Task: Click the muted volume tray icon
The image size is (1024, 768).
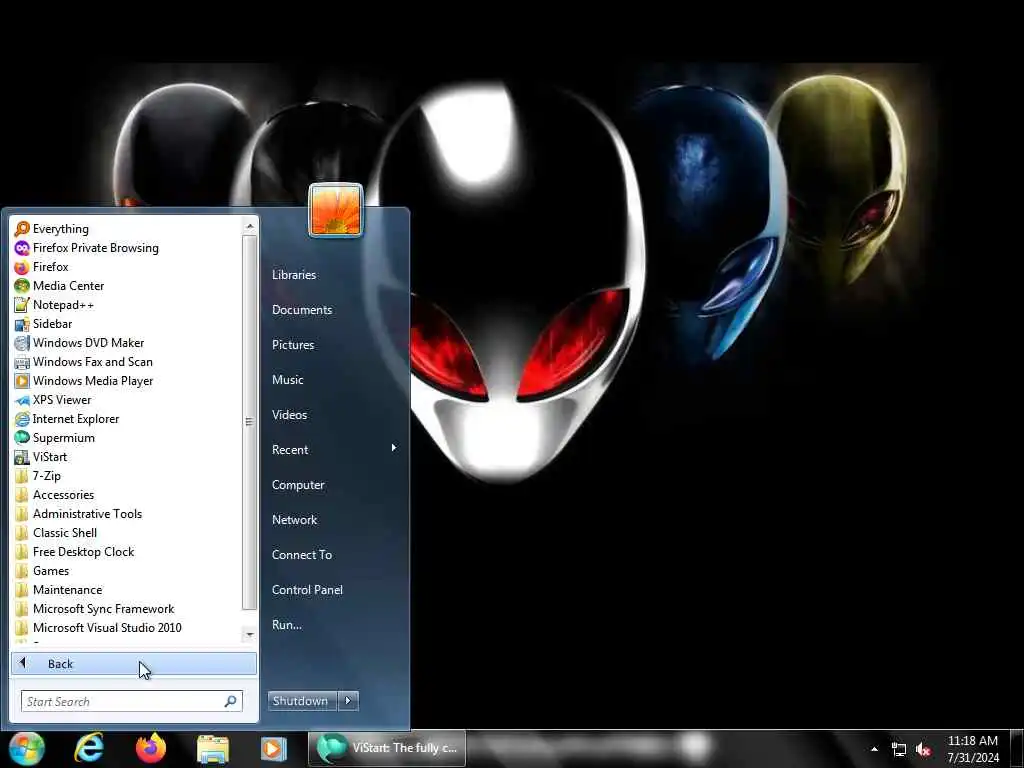Action: click(x=923, y=750)
